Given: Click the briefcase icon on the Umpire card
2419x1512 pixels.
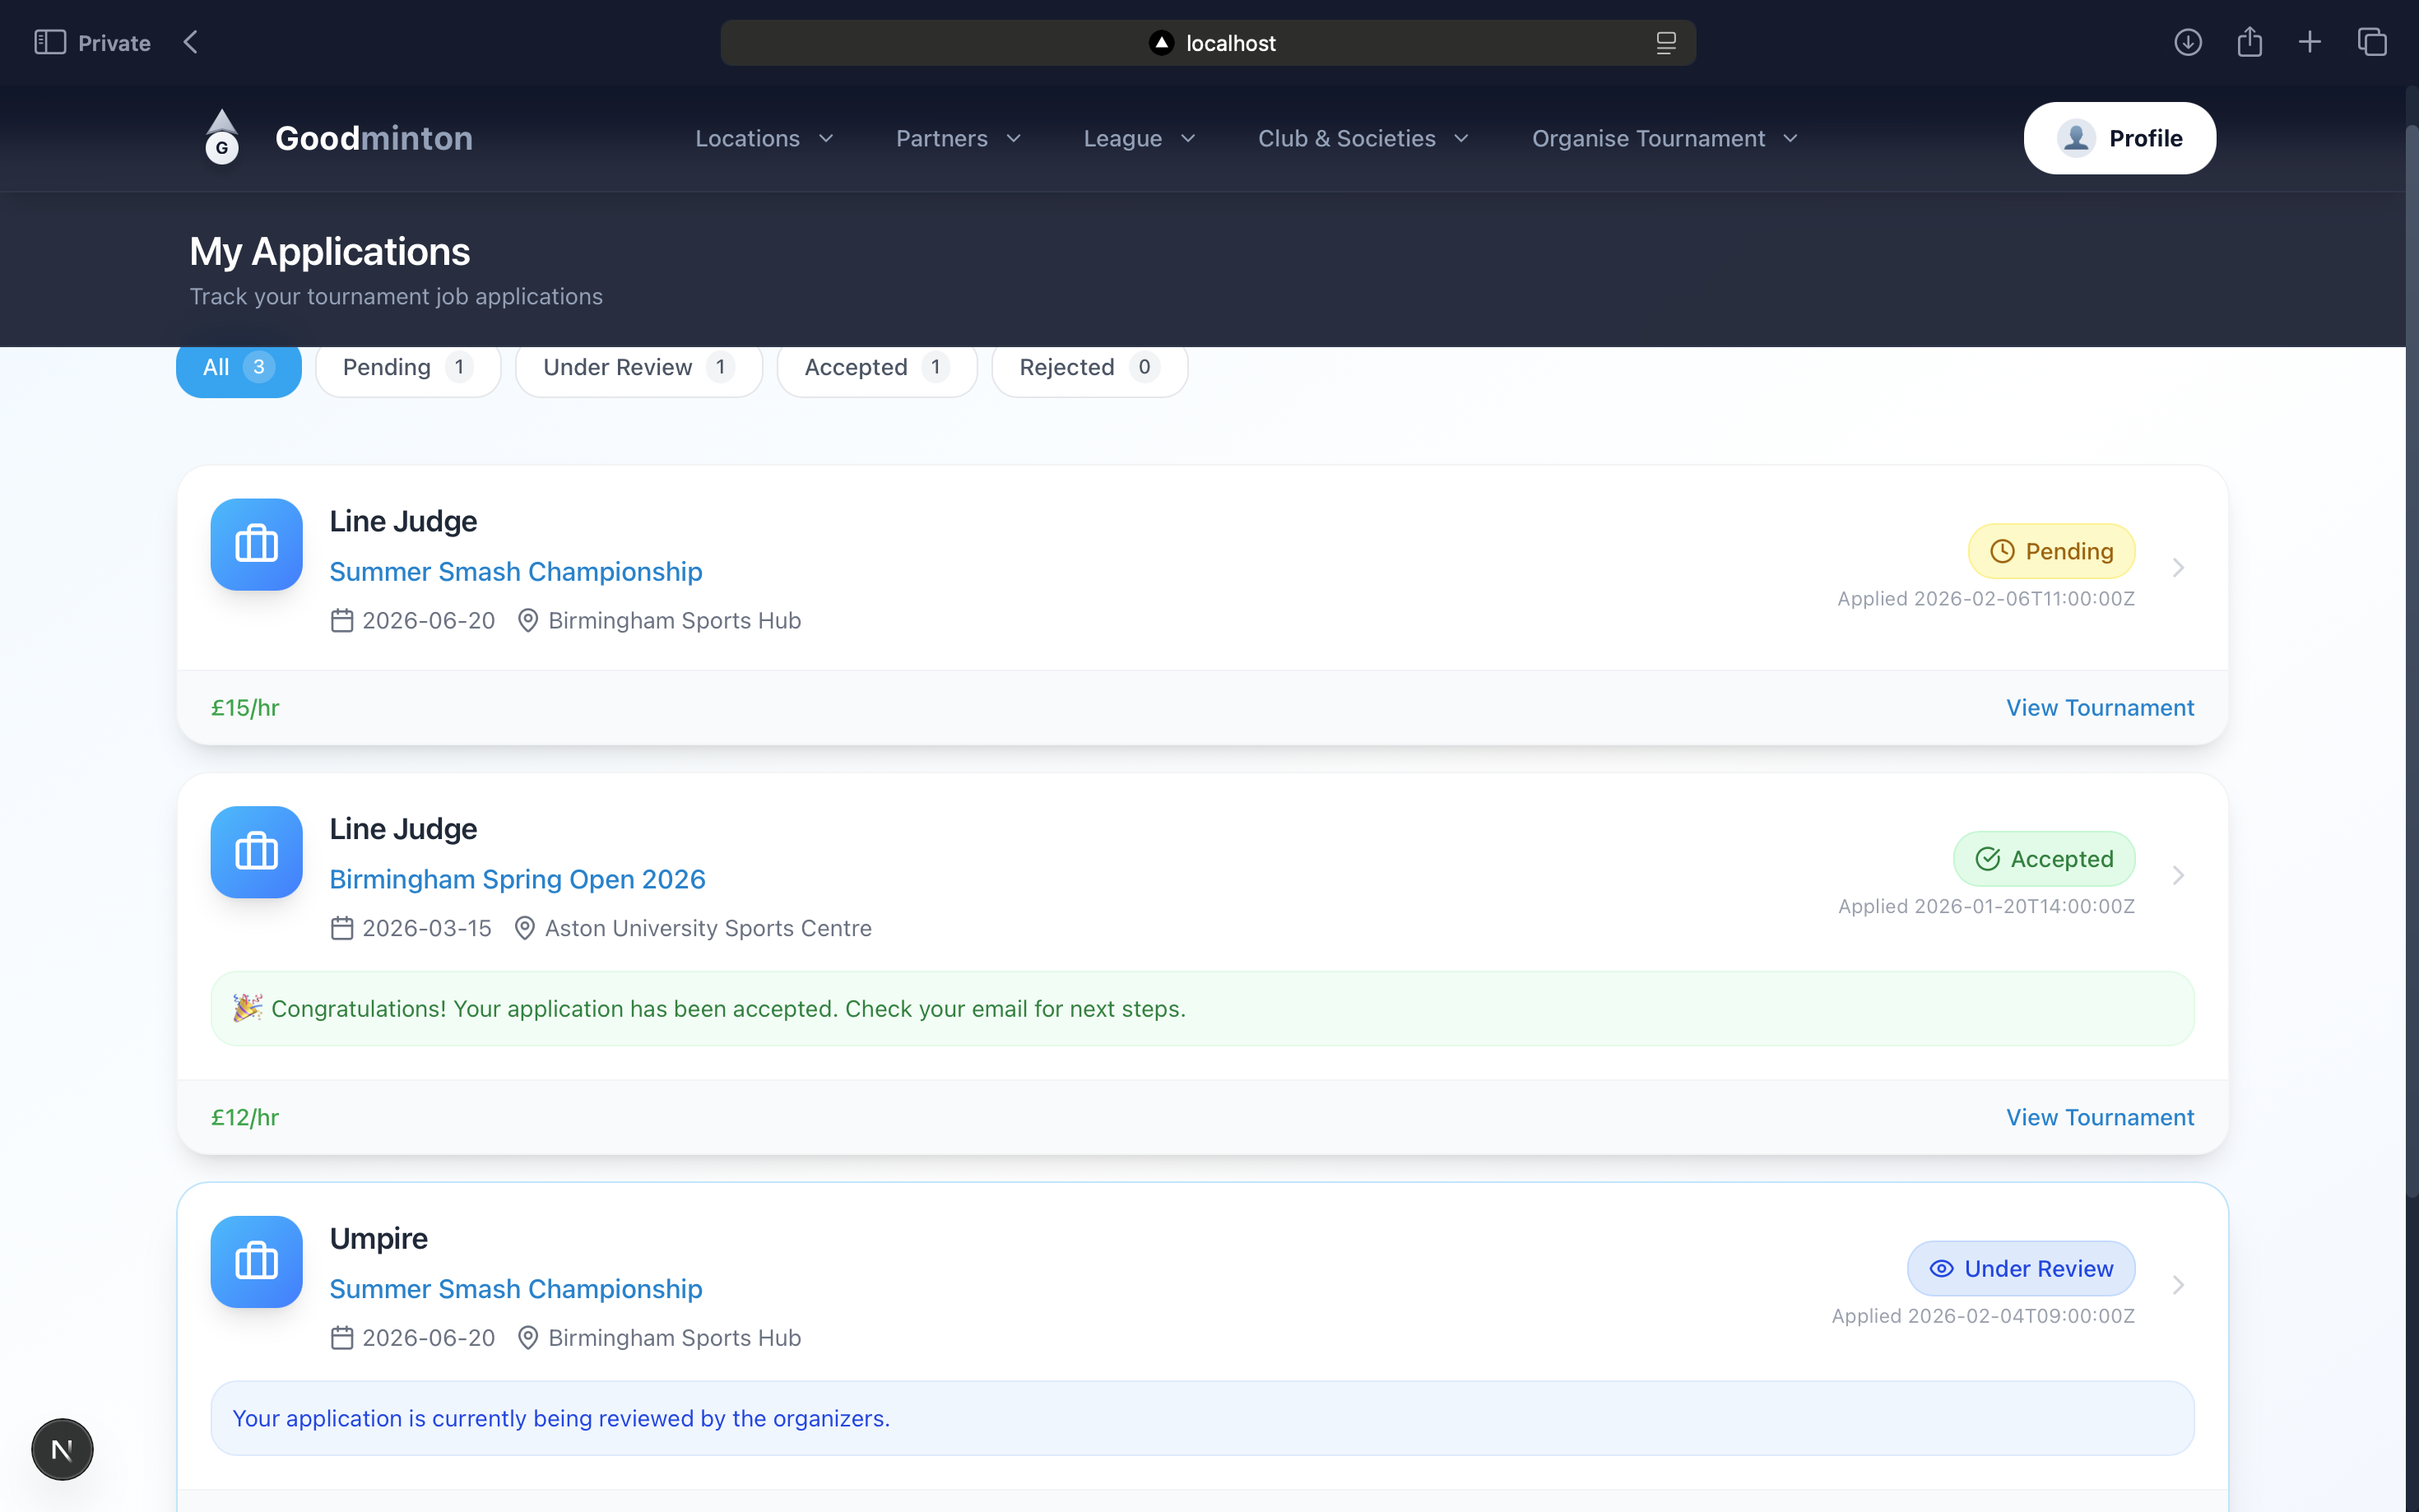Looking at the screenshot, I should point(256,1261).
